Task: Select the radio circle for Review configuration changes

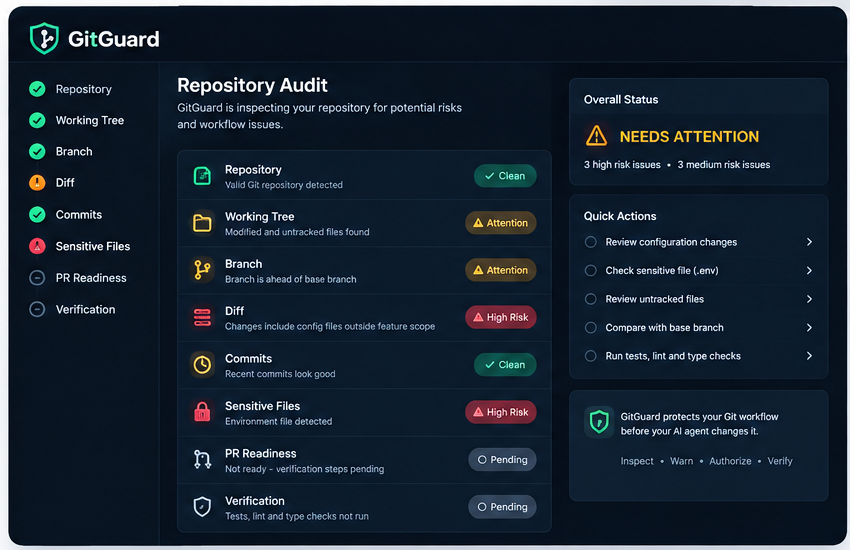Action: (x=591, y=242)
